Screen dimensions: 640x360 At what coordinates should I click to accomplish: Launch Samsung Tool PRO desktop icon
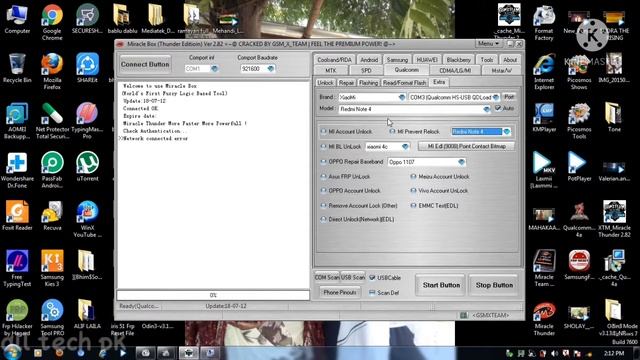tap(52, 318)
